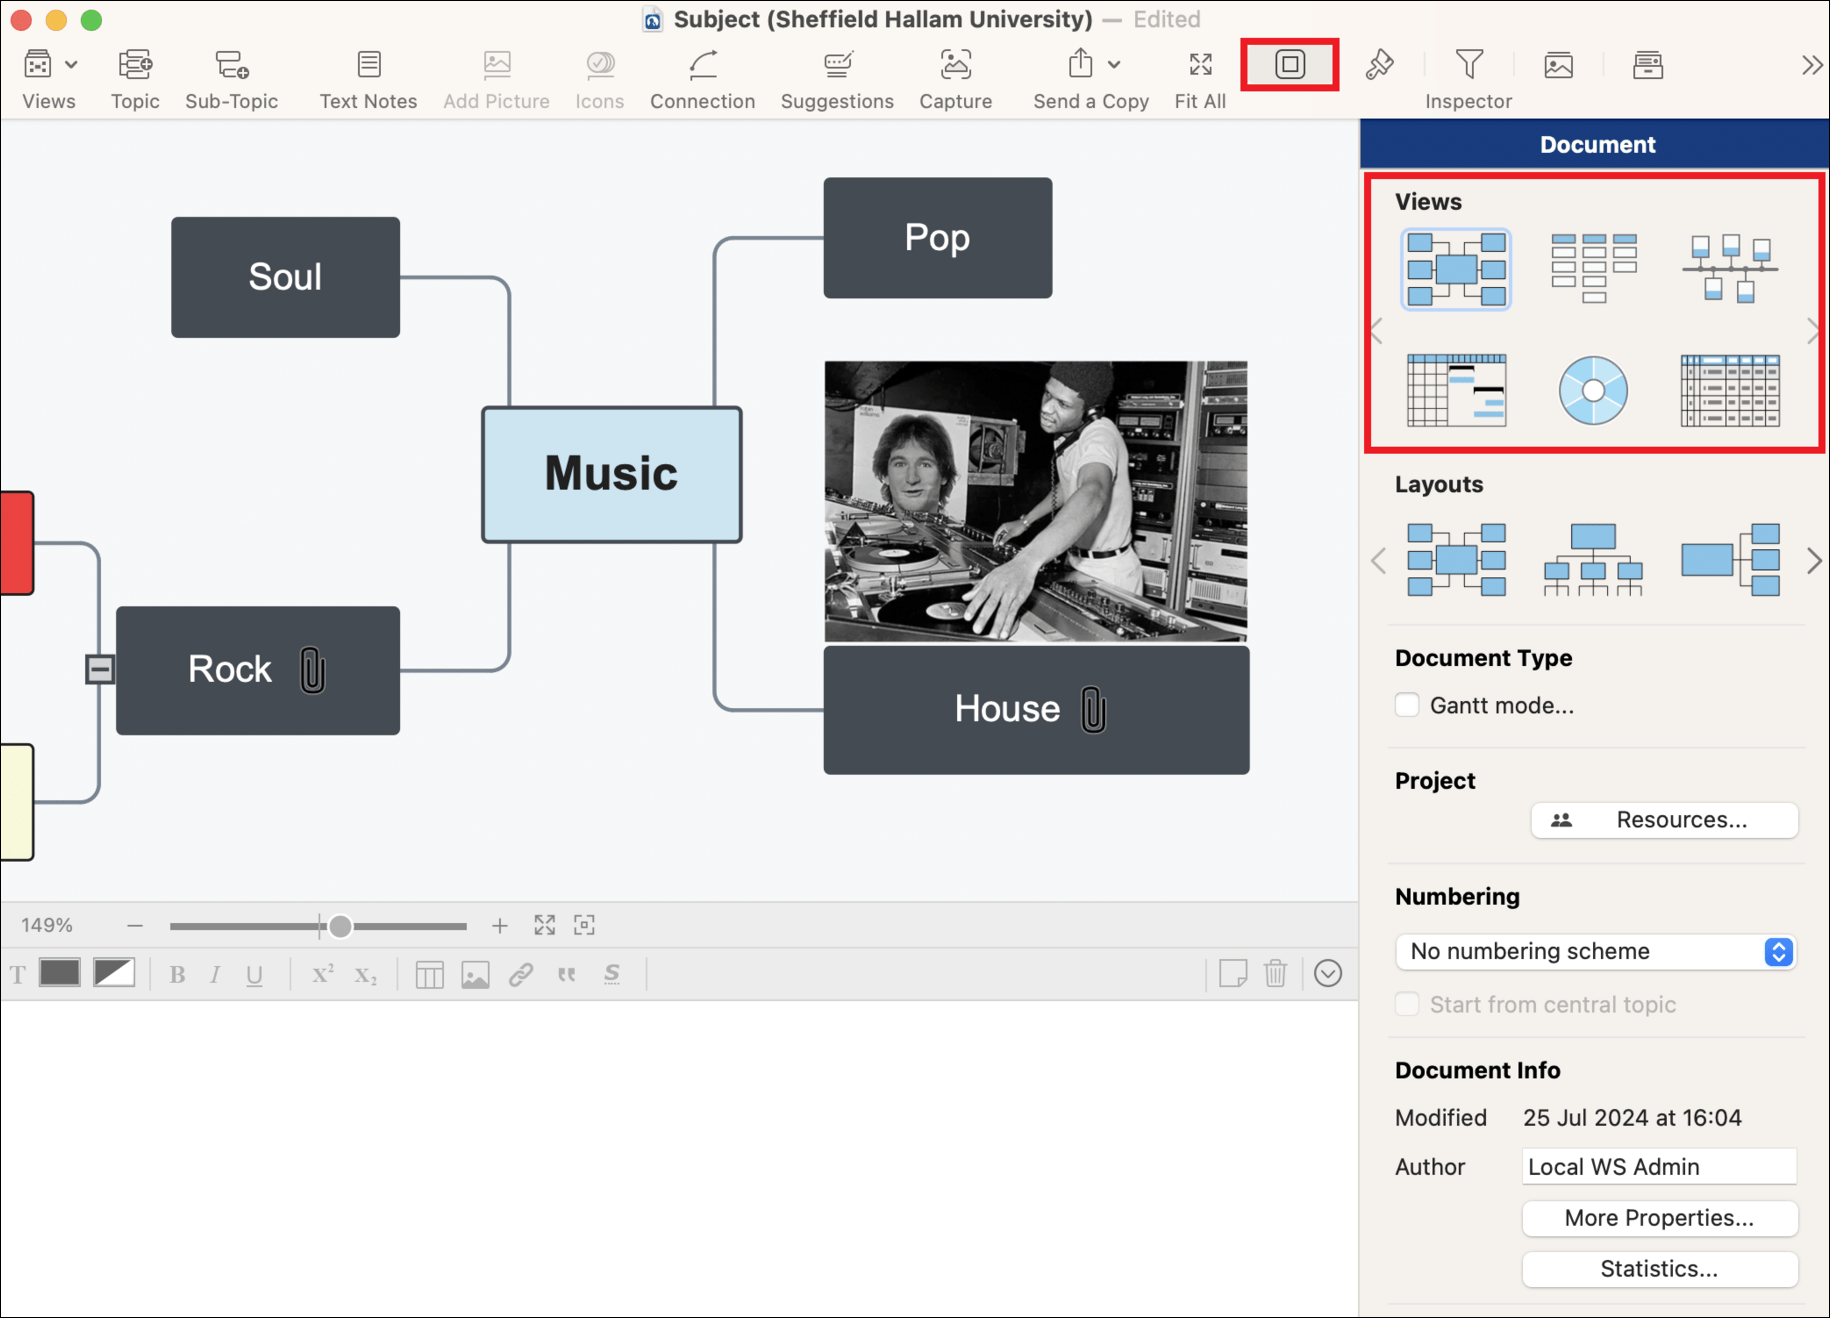Open More Properties dialog
Image resolution: width=1830 pixels, height=1318 pixels.
(1659, 1218)
